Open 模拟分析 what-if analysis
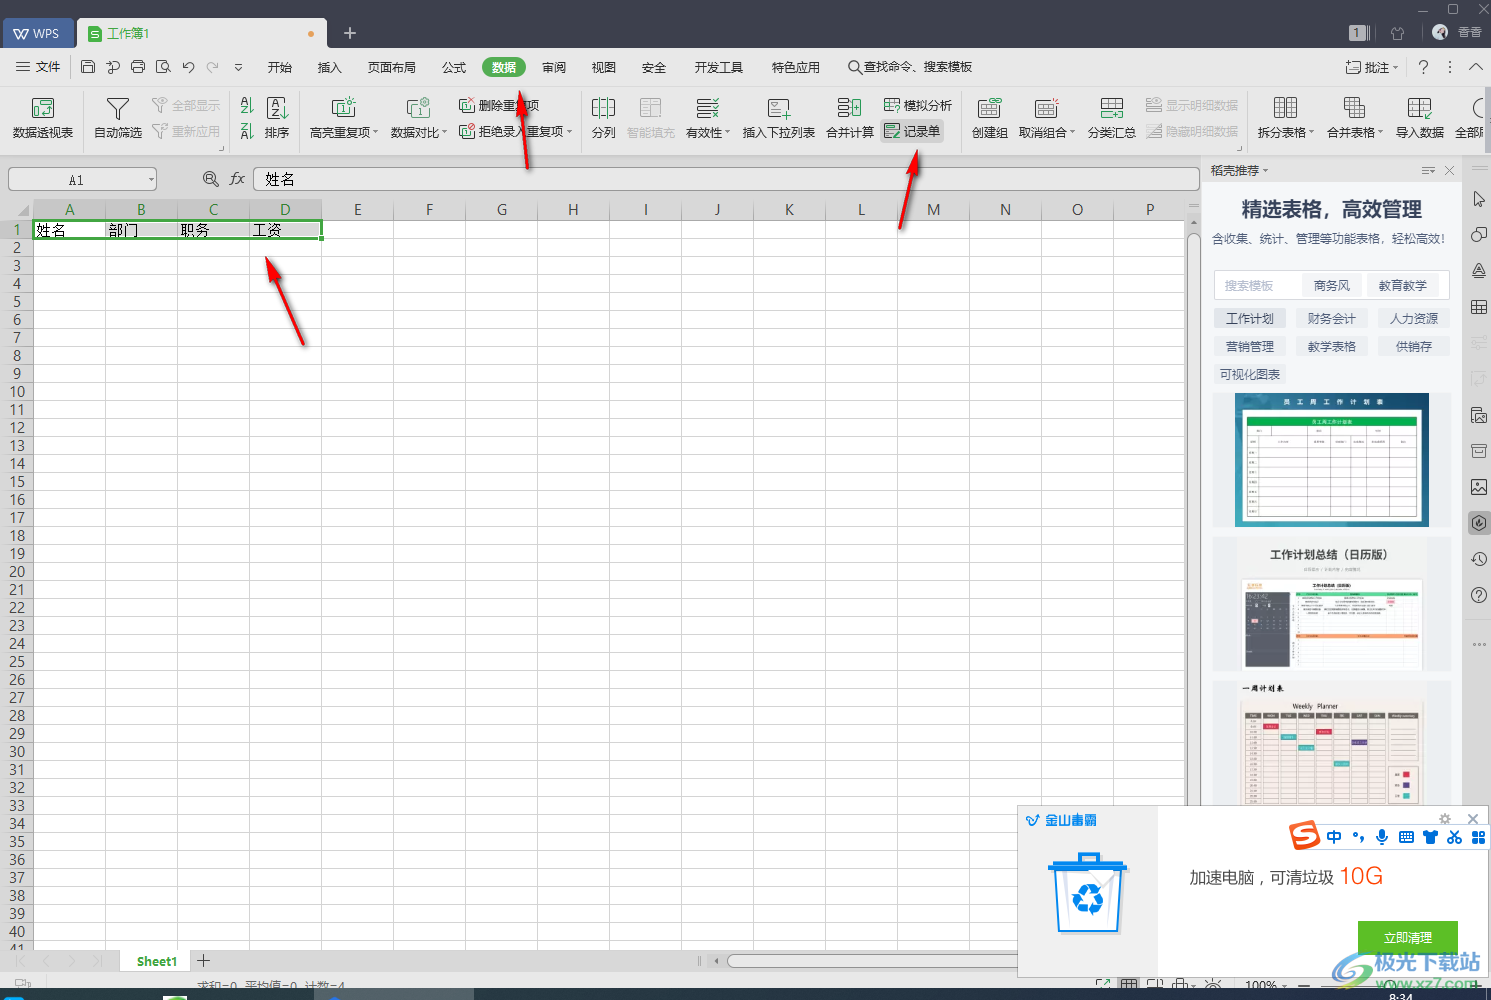1491x1000 pixels. click(918, 105)
